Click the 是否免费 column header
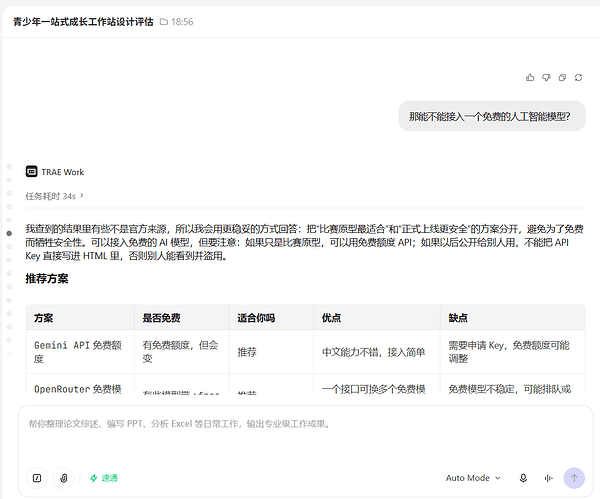Image resolution: width=600 pixels, height=499 pixels. 181,318
